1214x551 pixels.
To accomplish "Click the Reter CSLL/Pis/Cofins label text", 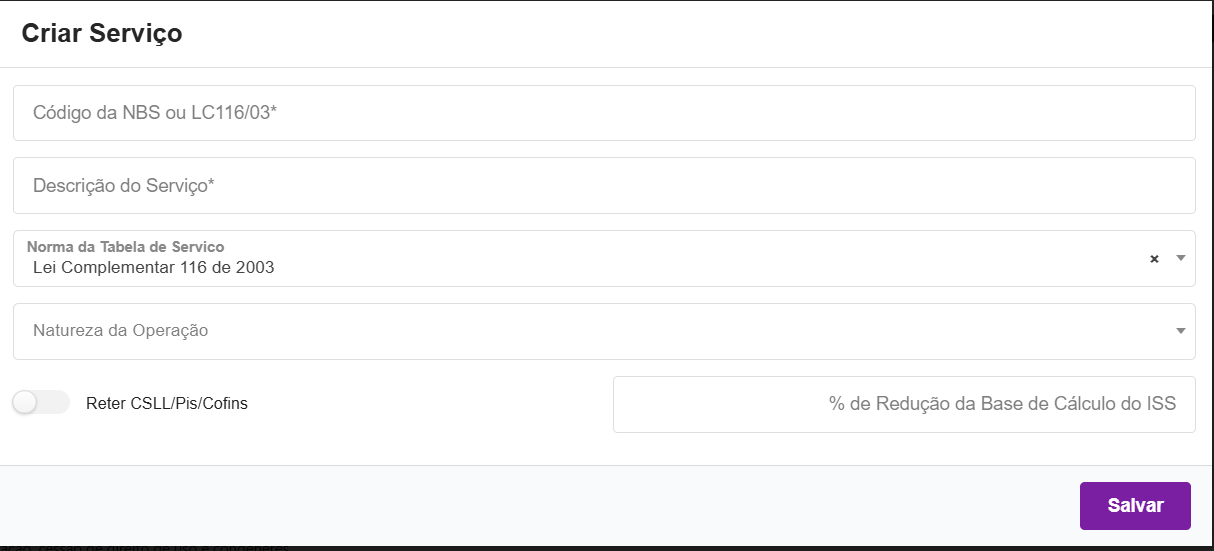I will point(167,404).
